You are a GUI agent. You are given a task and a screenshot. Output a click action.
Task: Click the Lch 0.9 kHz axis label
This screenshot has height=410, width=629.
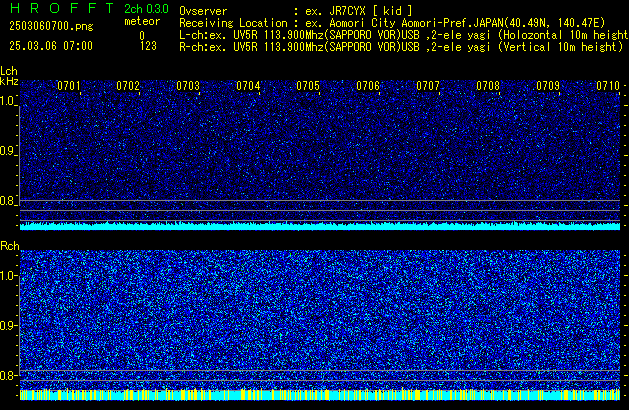(x=8, y=151)
